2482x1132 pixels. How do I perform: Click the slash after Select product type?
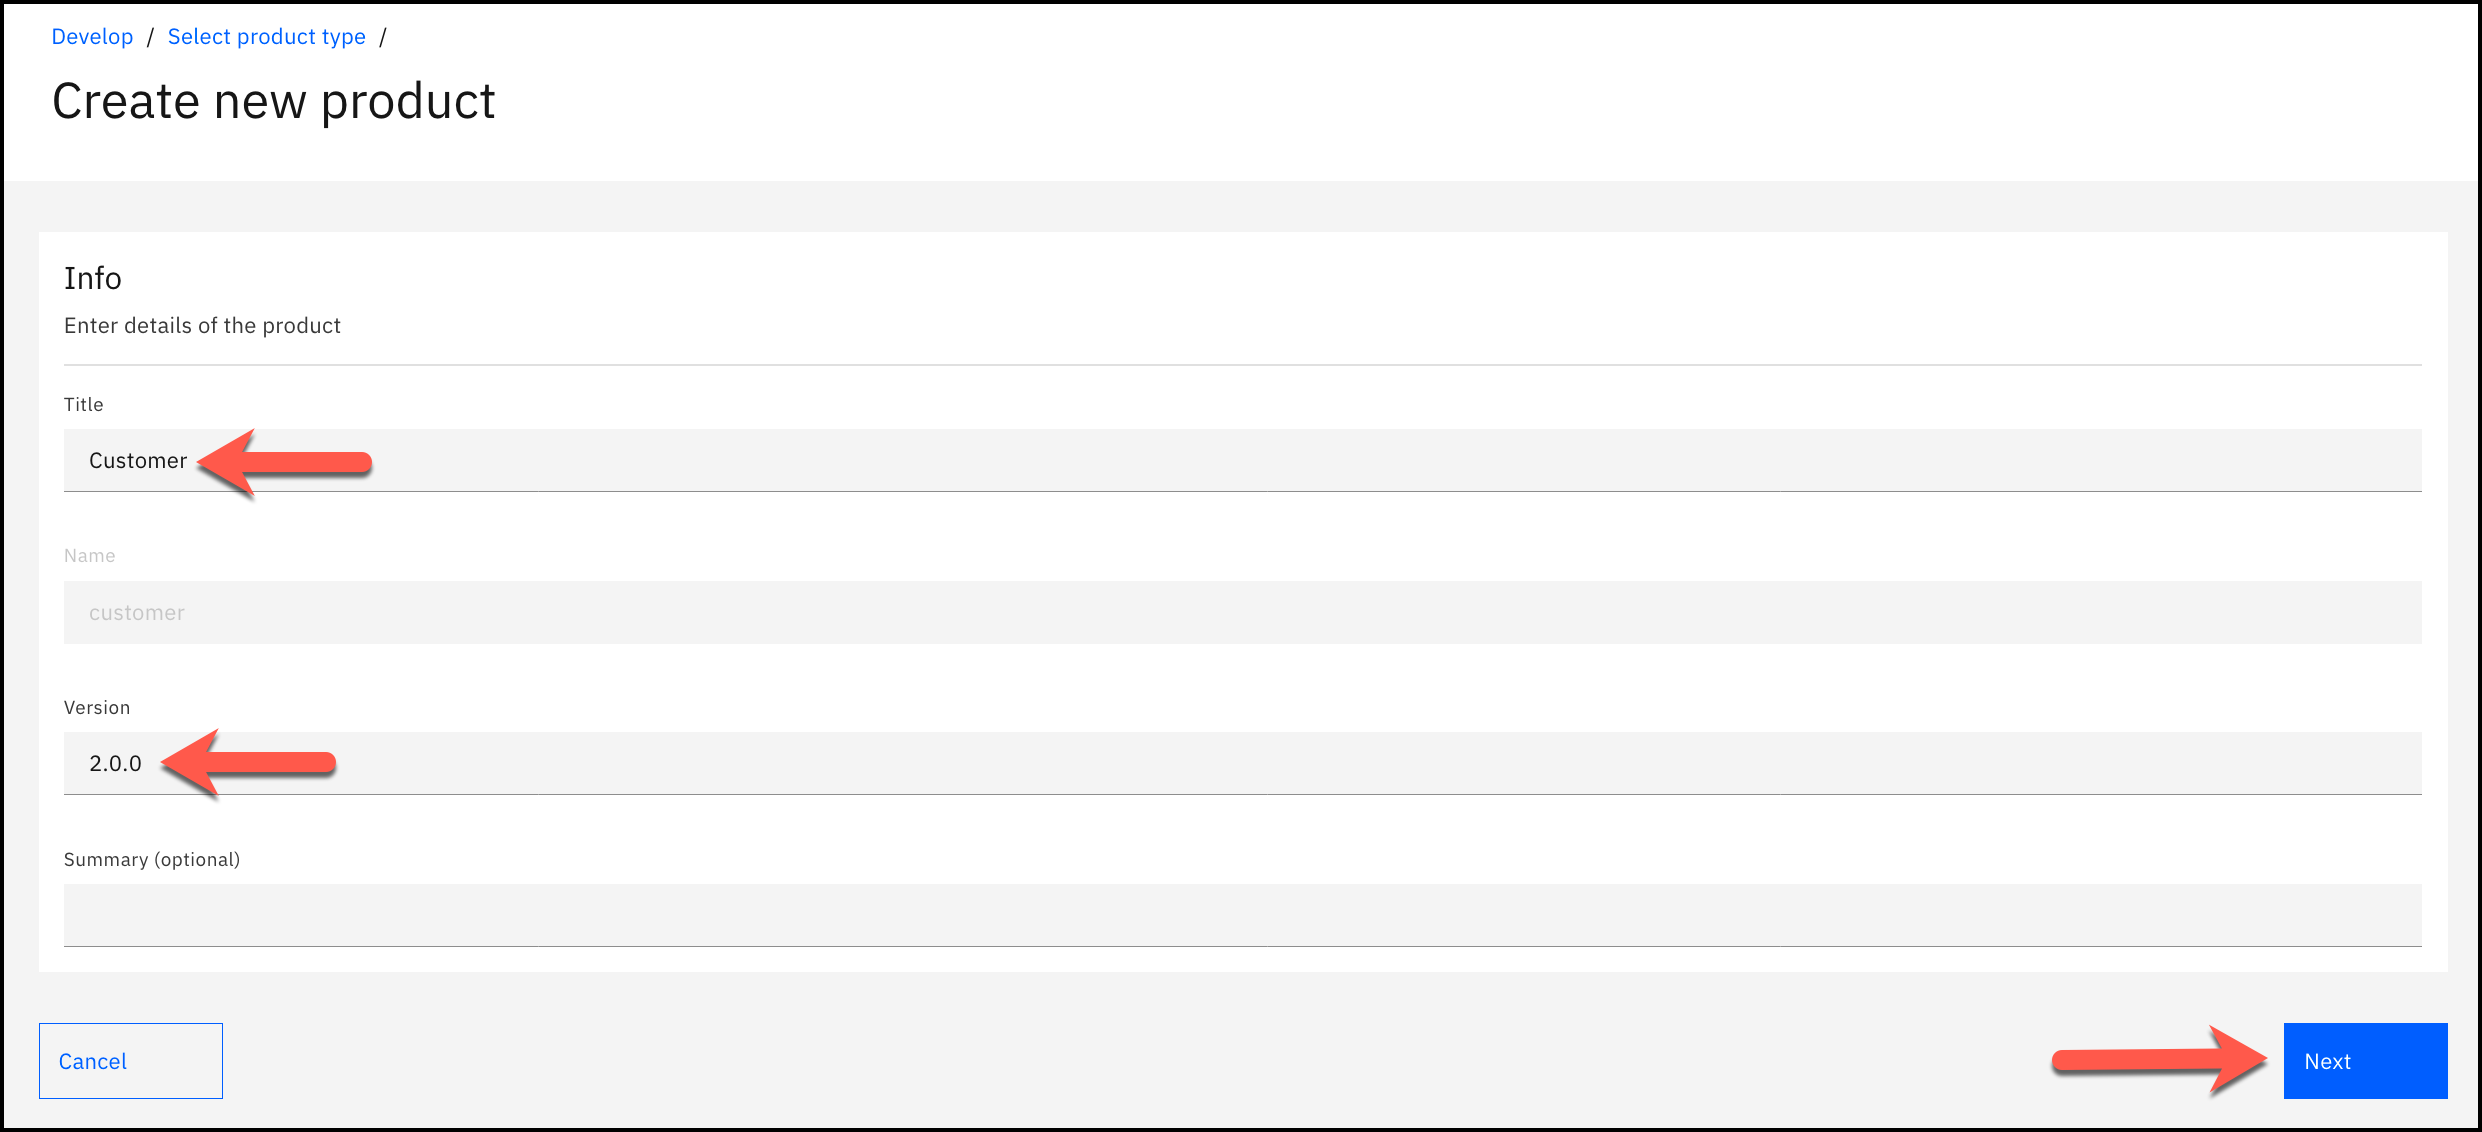(x=382, y=37)
